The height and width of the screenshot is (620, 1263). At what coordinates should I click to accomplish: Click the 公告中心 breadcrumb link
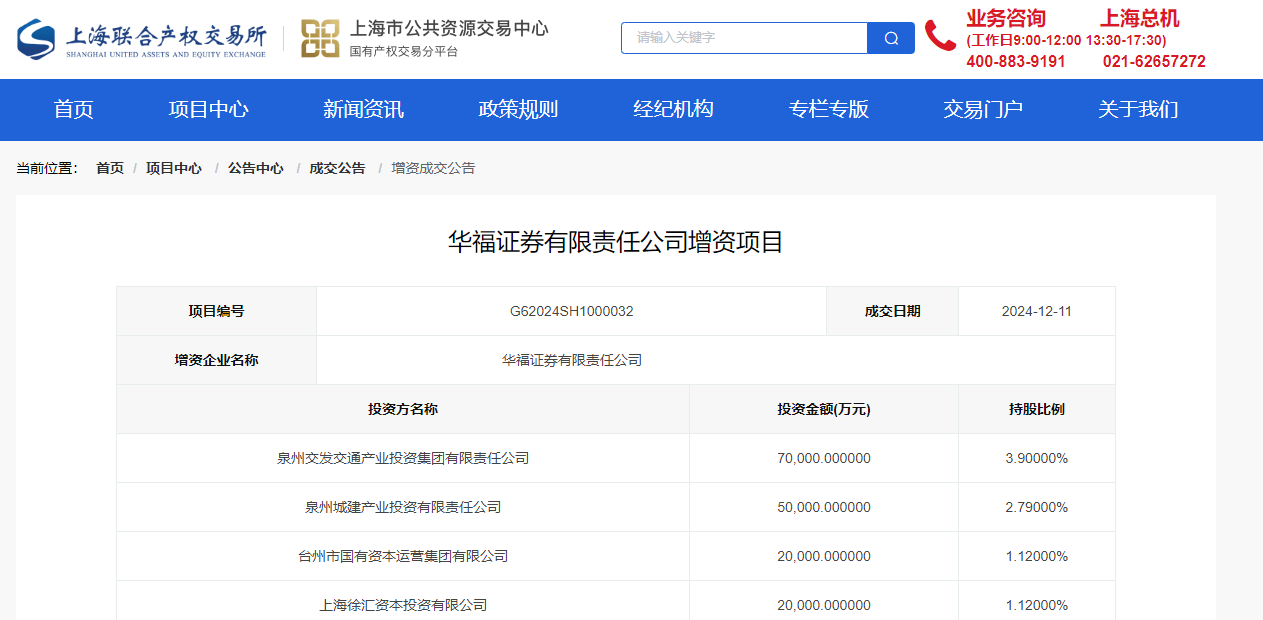point(256,168)
